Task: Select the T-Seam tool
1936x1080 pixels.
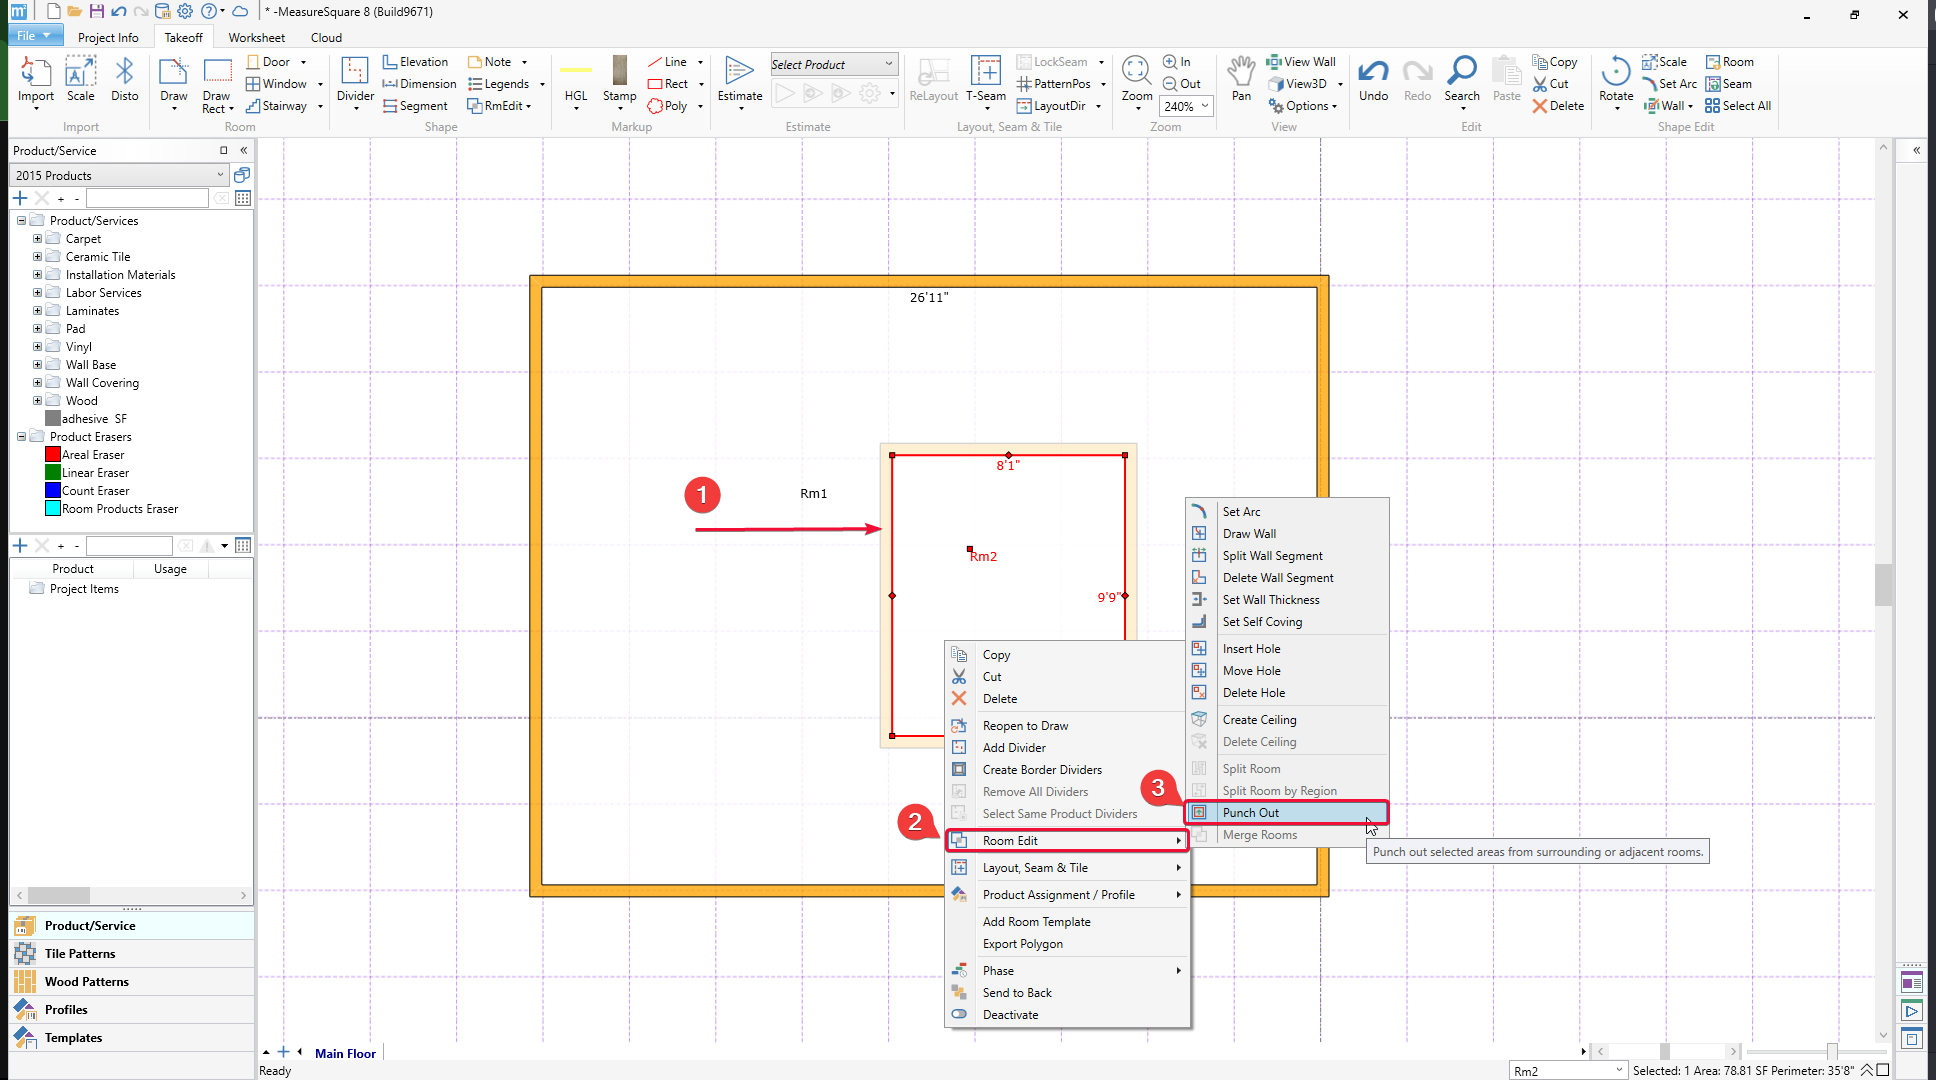Action: click(x=985, y=78)
